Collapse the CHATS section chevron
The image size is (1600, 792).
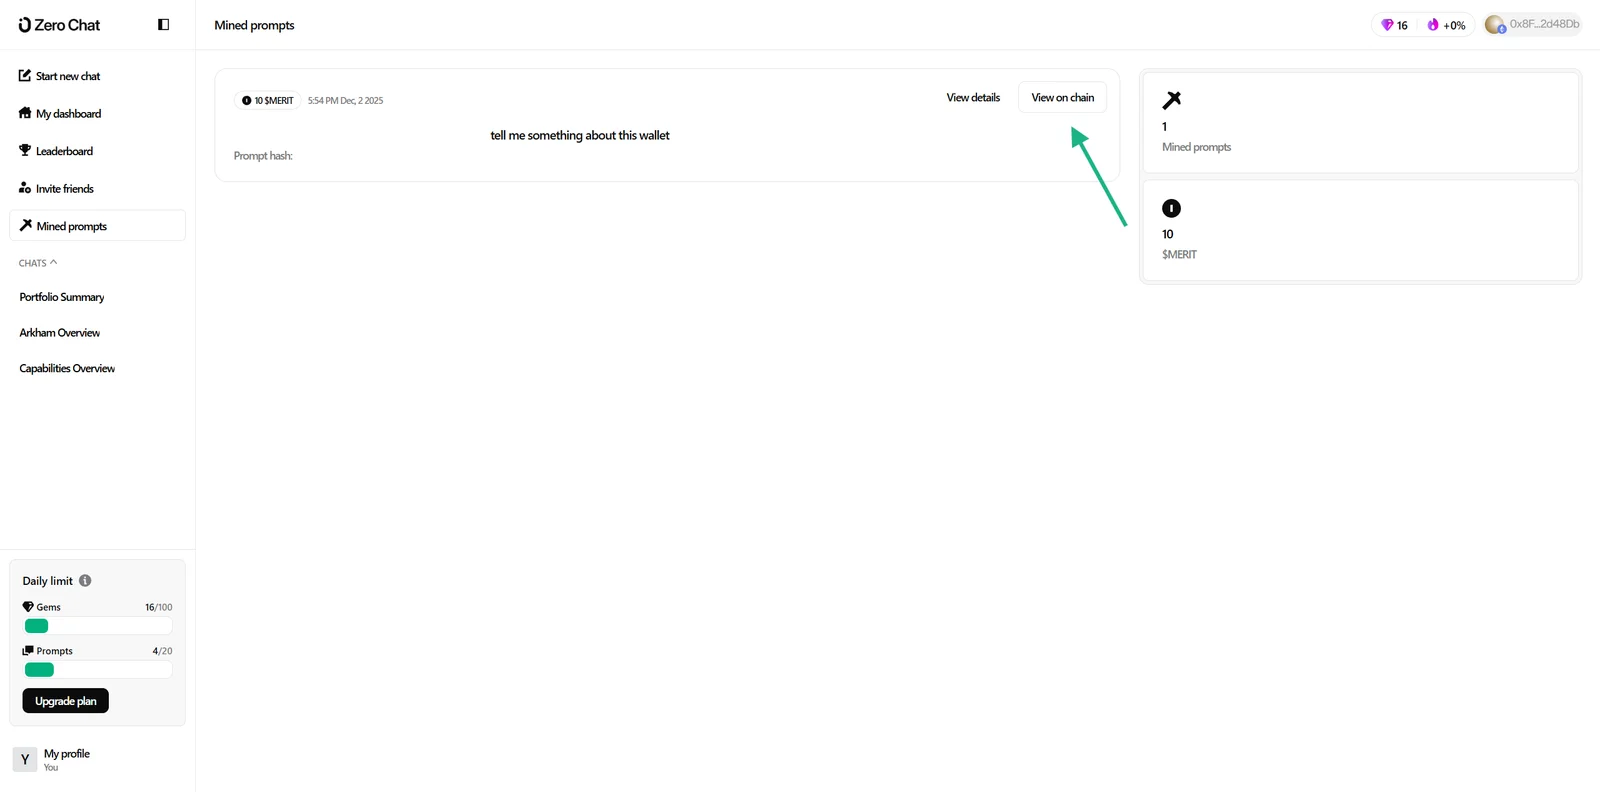[x=53, y=262]
